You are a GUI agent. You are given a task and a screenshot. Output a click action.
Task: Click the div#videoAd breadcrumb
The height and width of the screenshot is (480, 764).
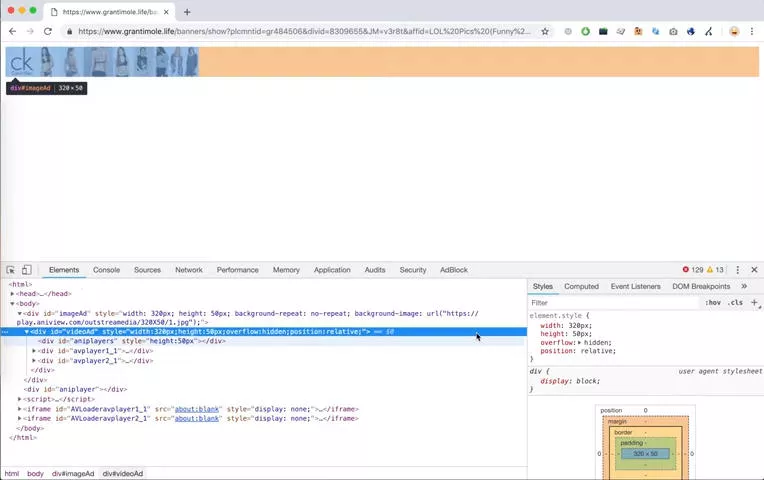click(123, 473)
